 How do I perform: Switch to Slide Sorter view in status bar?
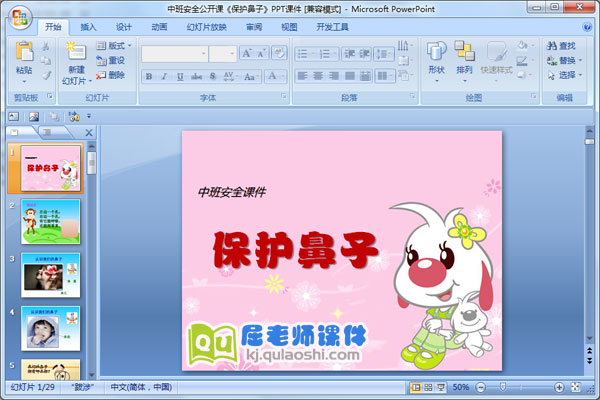[x=428, y=387]
